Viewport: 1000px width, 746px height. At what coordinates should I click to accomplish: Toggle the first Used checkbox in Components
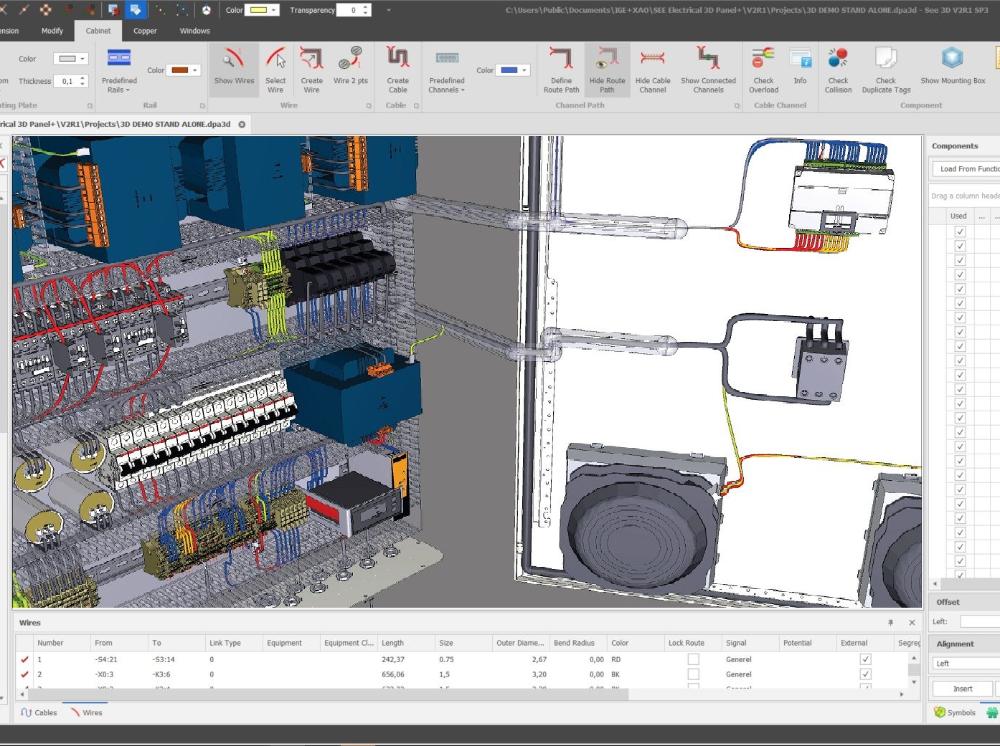tap(960, 231)
